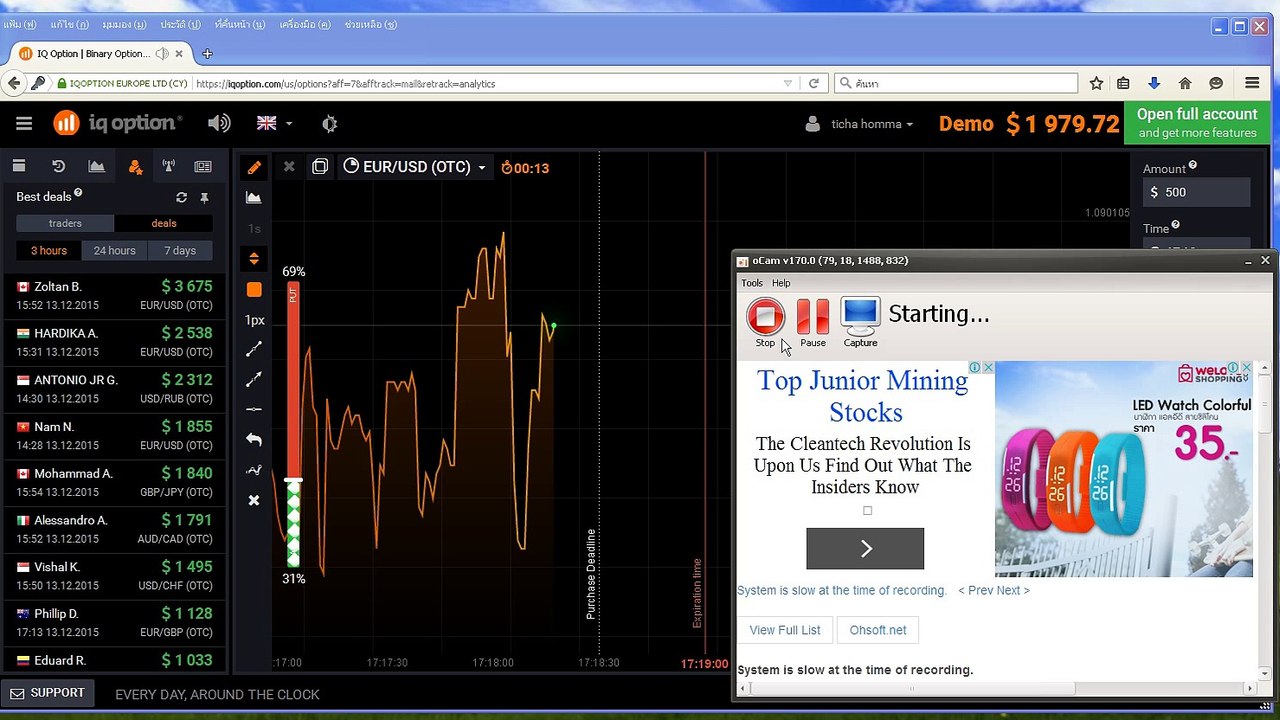Click the View Full List button in oCam

click(x=785, y=630)
